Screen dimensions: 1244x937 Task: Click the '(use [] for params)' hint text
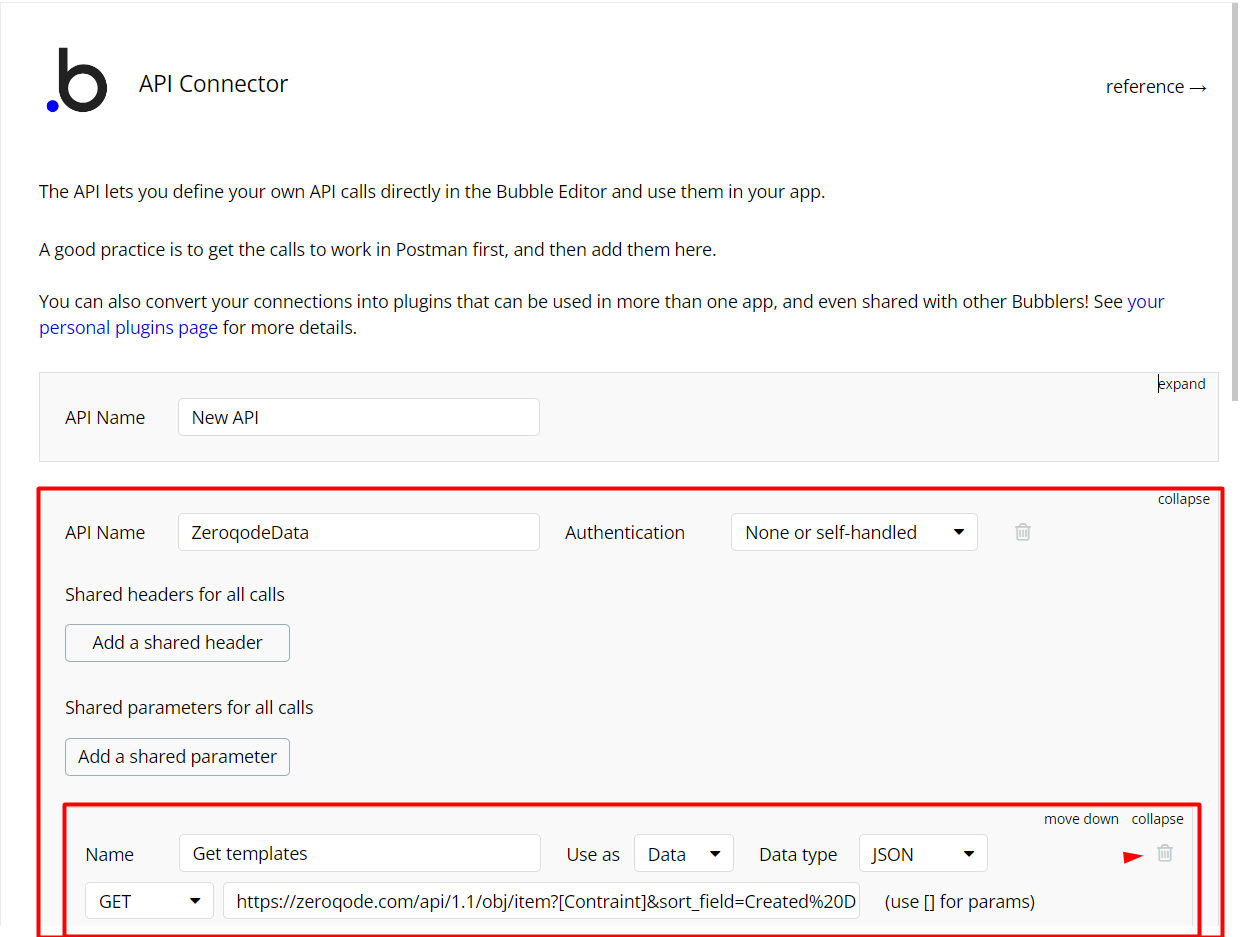[960, 901]
